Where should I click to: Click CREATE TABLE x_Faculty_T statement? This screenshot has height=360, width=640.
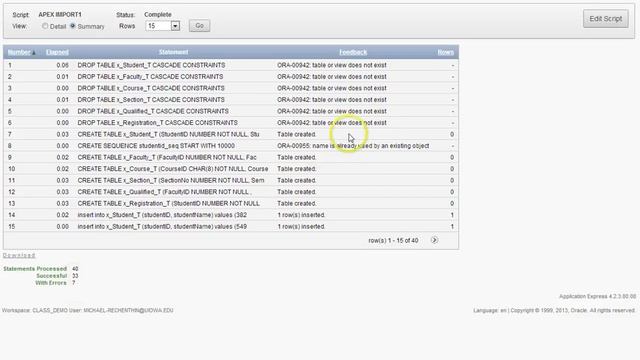[x=167, y=157]
